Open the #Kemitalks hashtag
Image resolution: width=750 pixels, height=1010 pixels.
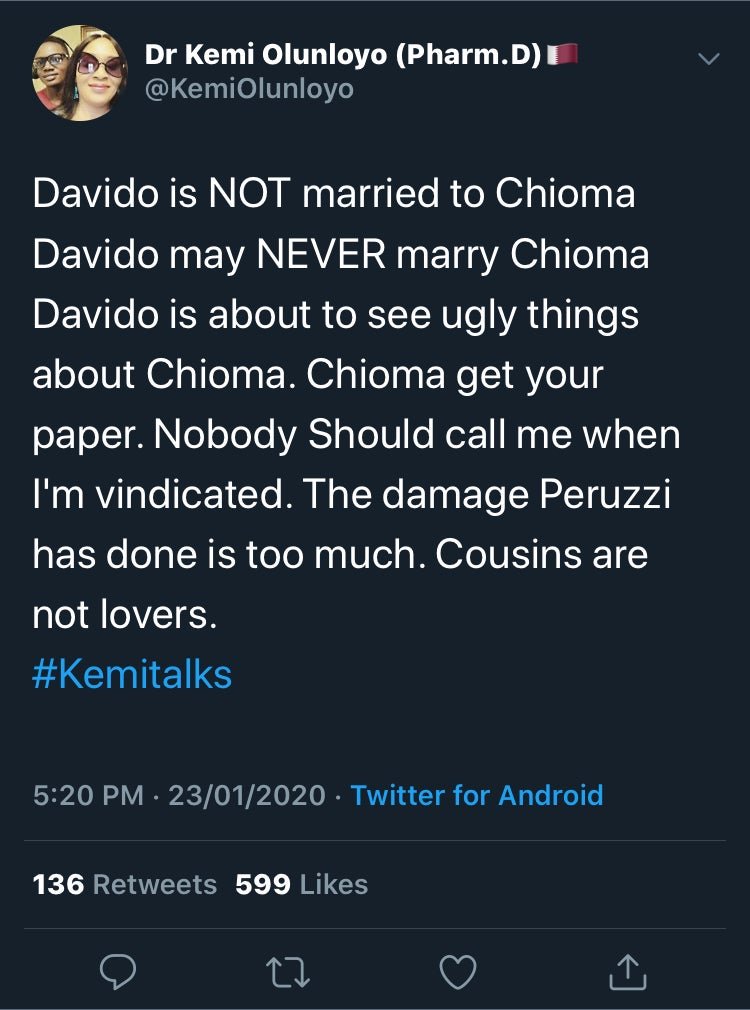[x=132, y=674]
